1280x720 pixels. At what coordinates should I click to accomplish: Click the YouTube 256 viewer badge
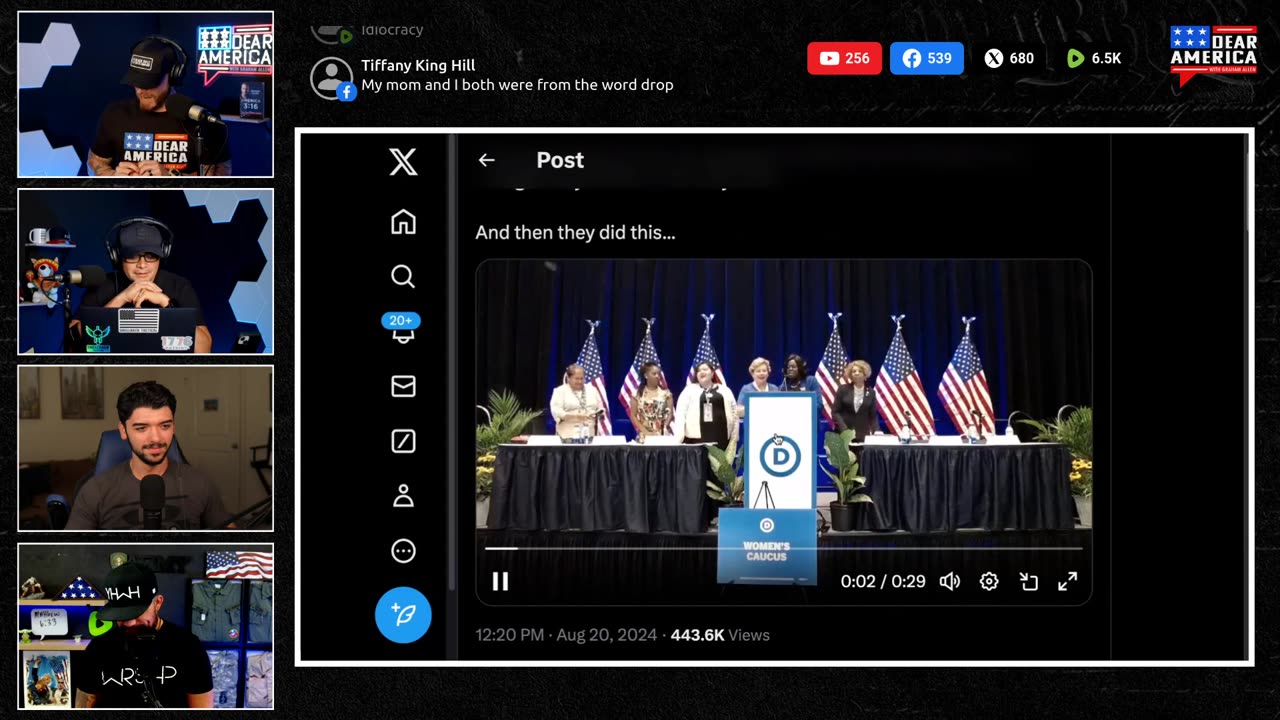845,58
